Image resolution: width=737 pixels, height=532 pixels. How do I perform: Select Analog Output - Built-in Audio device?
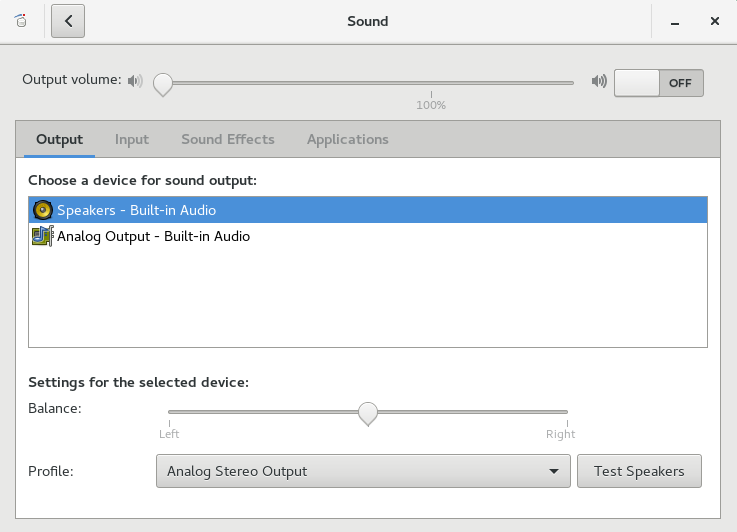tap(153, 237)
